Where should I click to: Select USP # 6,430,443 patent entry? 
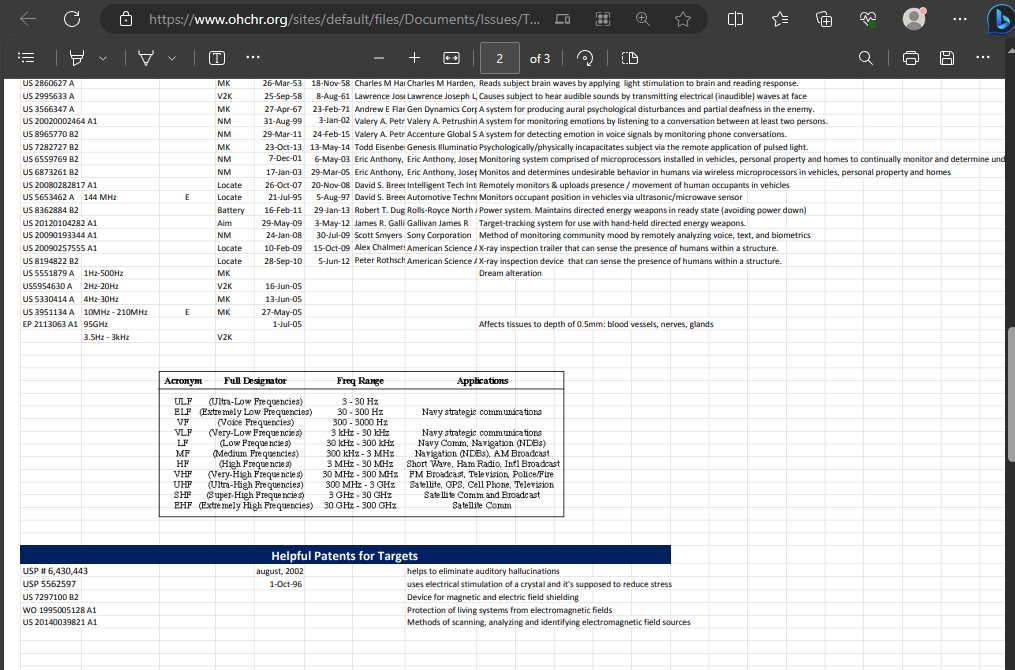tap(55, 571)
